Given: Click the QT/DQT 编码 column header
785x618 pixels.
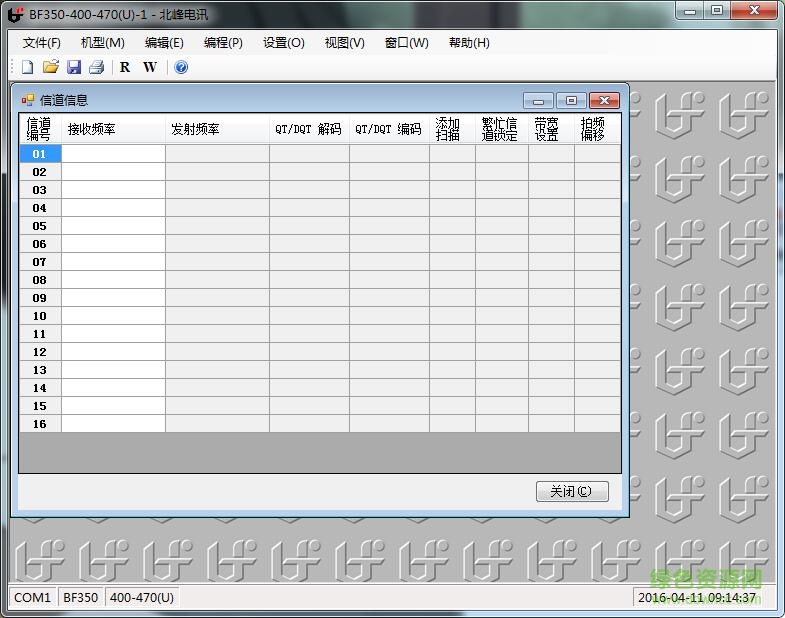Looking at the screenshot, I should (x=389, y=129).
